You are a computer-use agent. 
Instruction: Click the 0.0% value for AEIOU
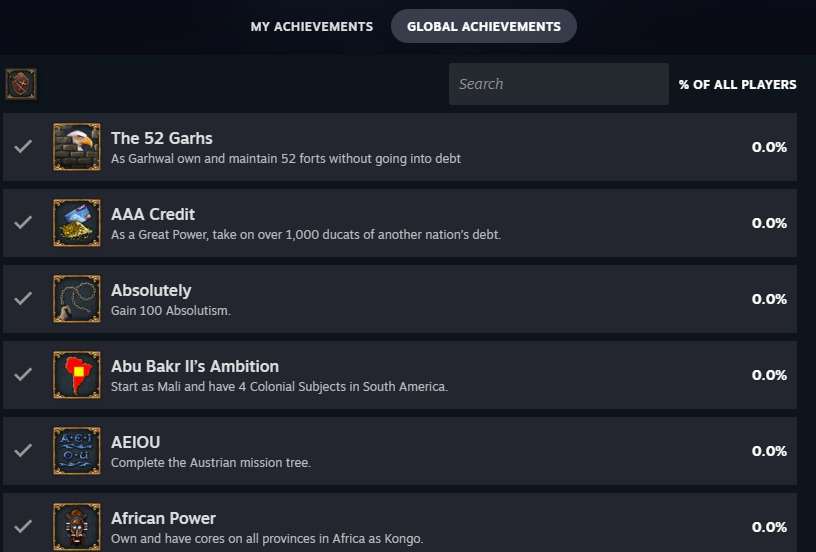(769, 451)
